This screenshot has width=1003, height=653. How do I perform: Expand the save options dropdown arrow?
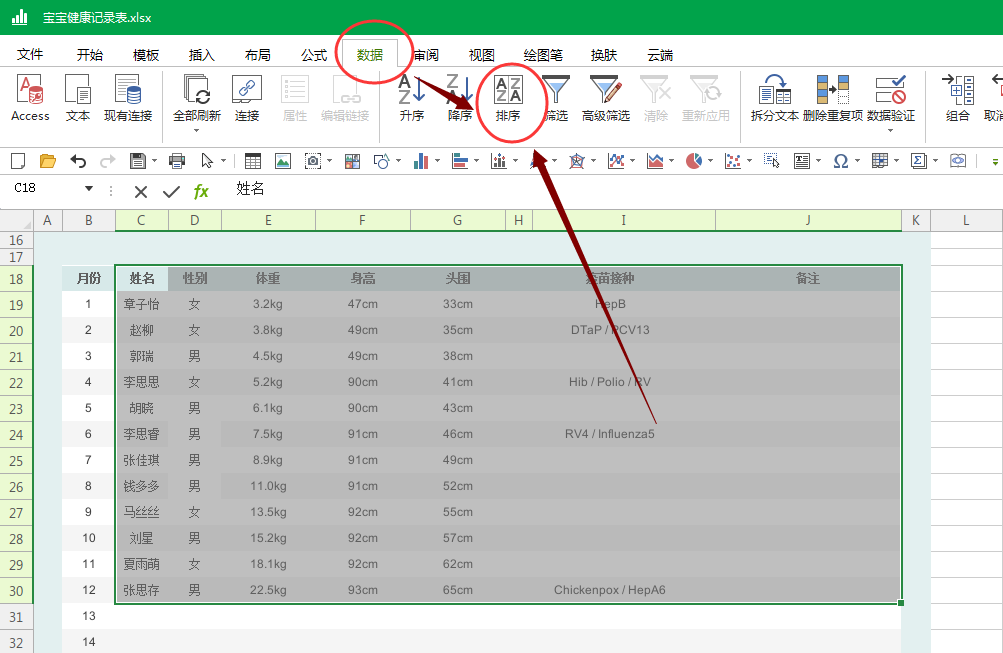pos(154,161)
